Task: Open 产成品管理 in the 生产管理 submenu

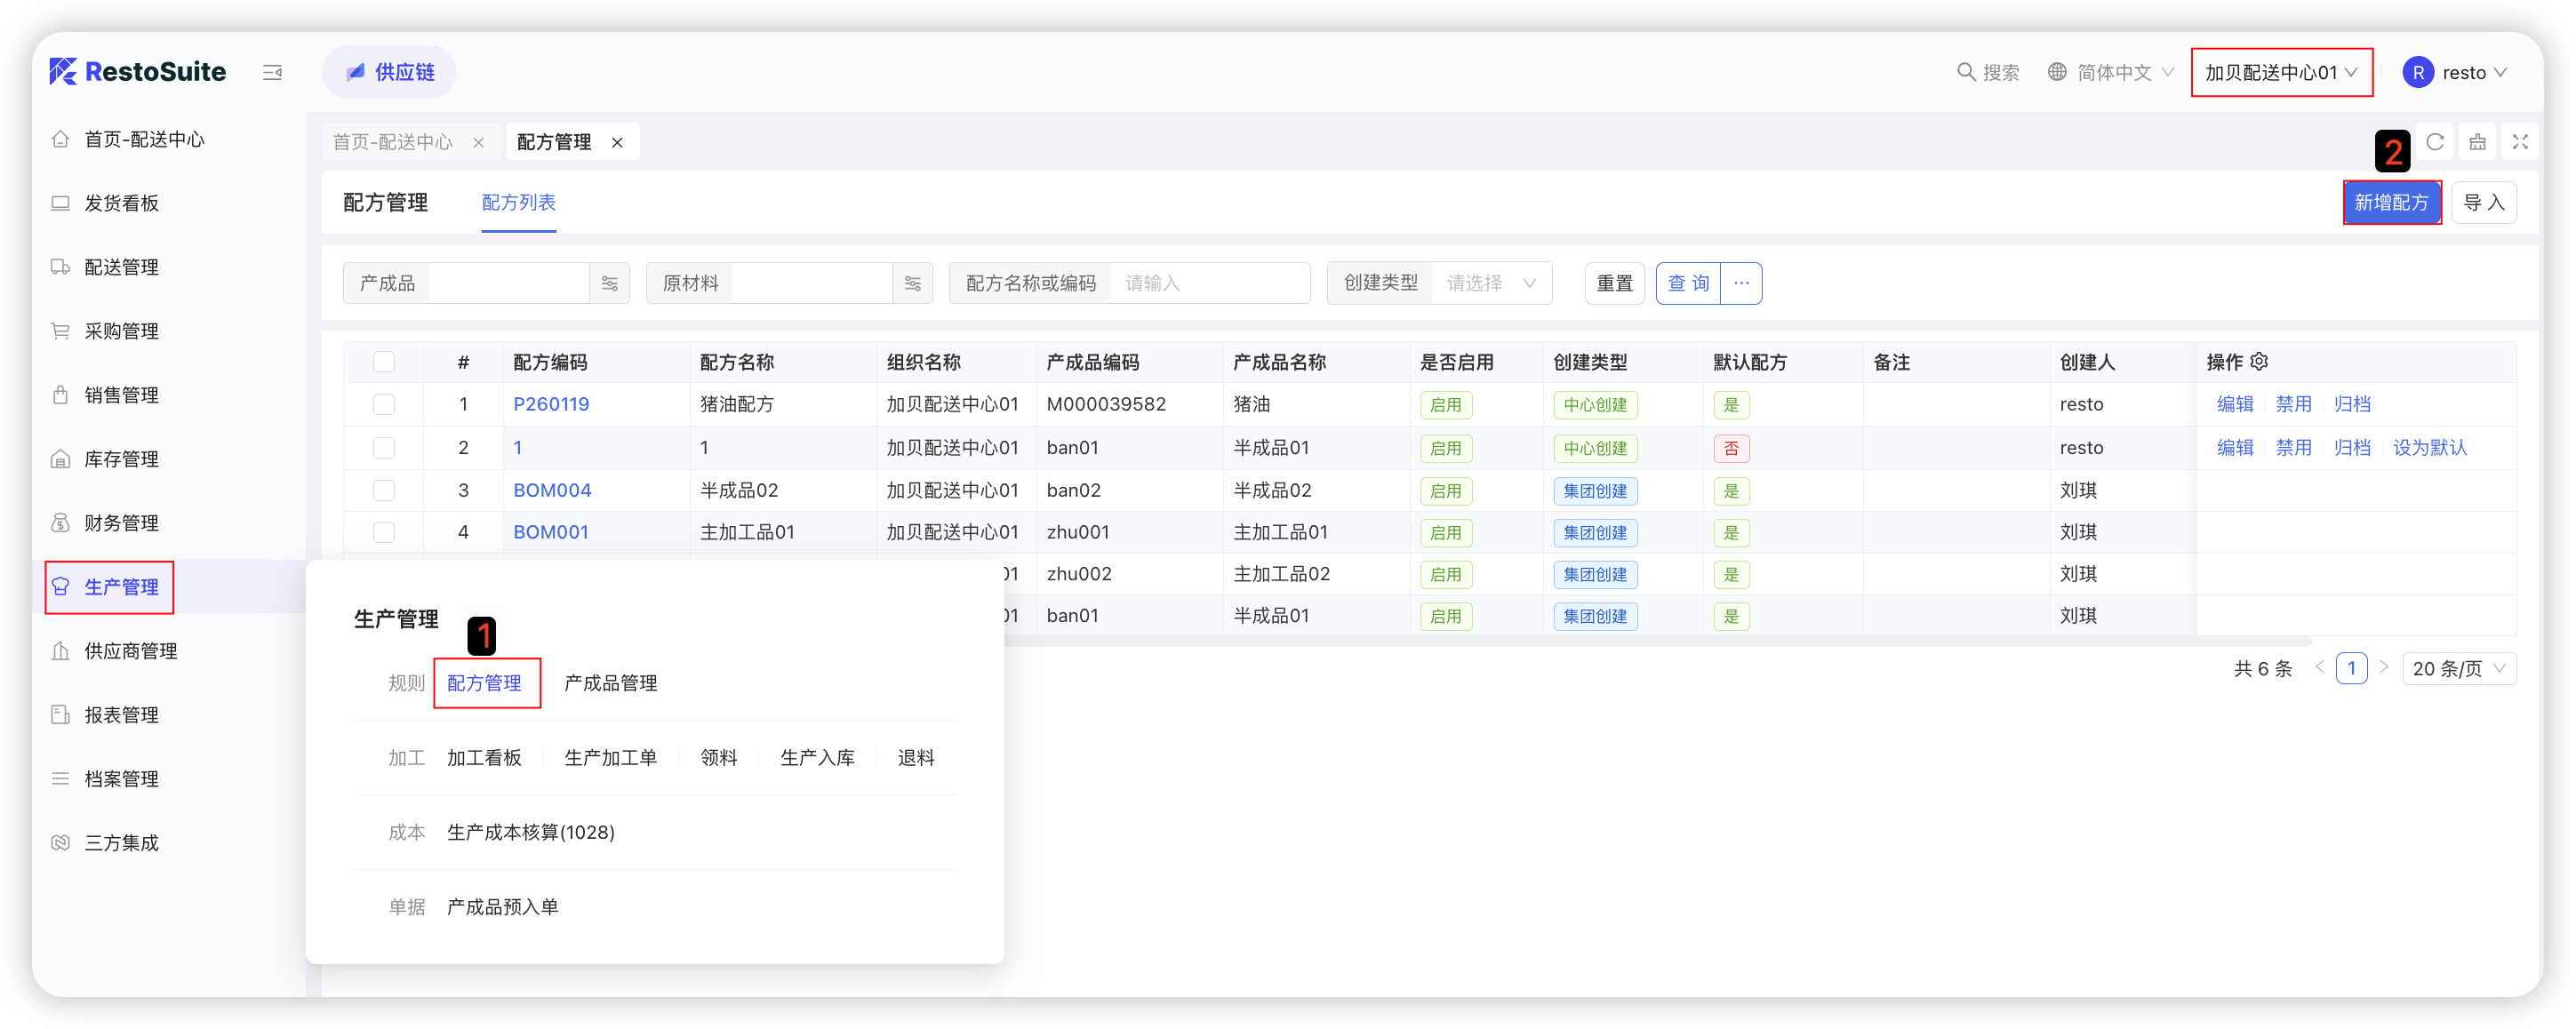Action: click(x=610, y=684)
